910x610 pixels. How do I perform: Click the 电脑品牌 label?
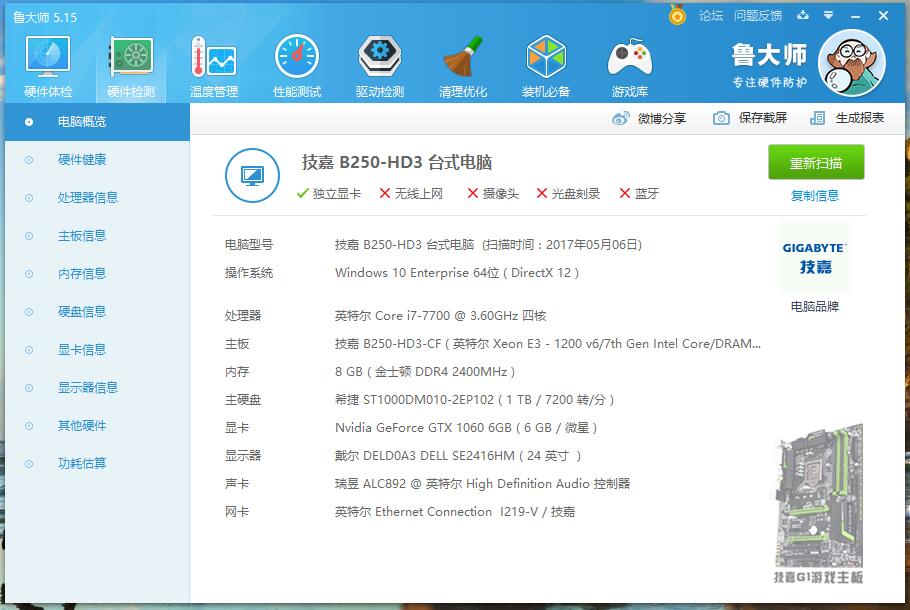[815, 306]
